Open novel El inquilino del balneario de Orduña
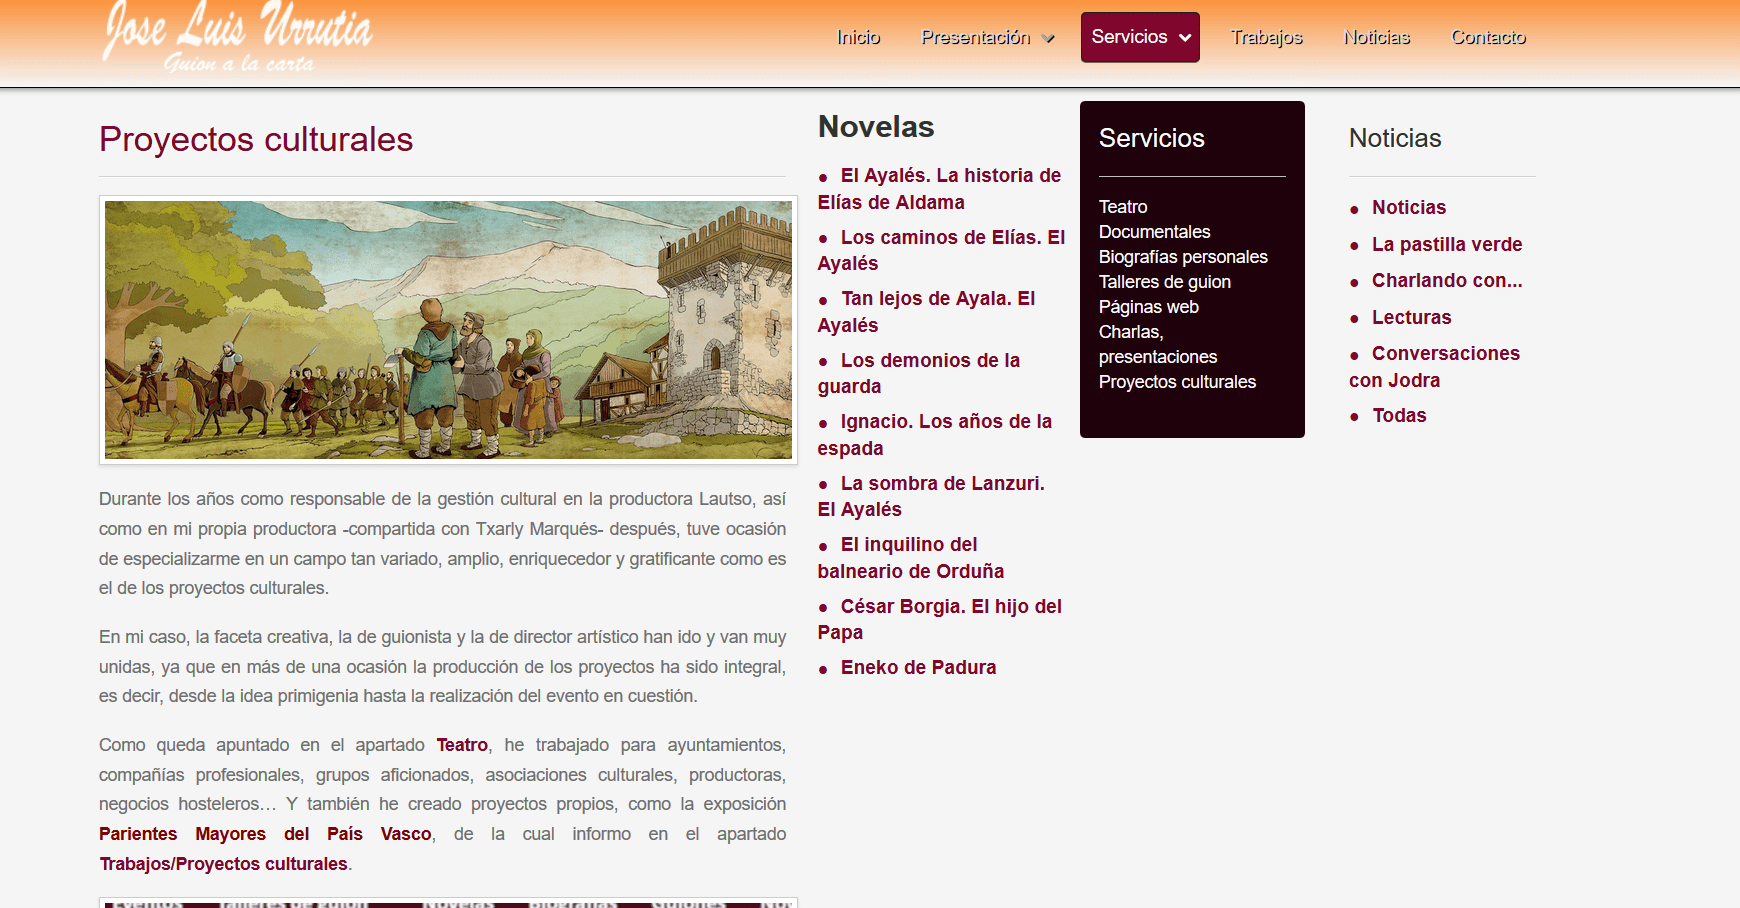 coord(910,558)
